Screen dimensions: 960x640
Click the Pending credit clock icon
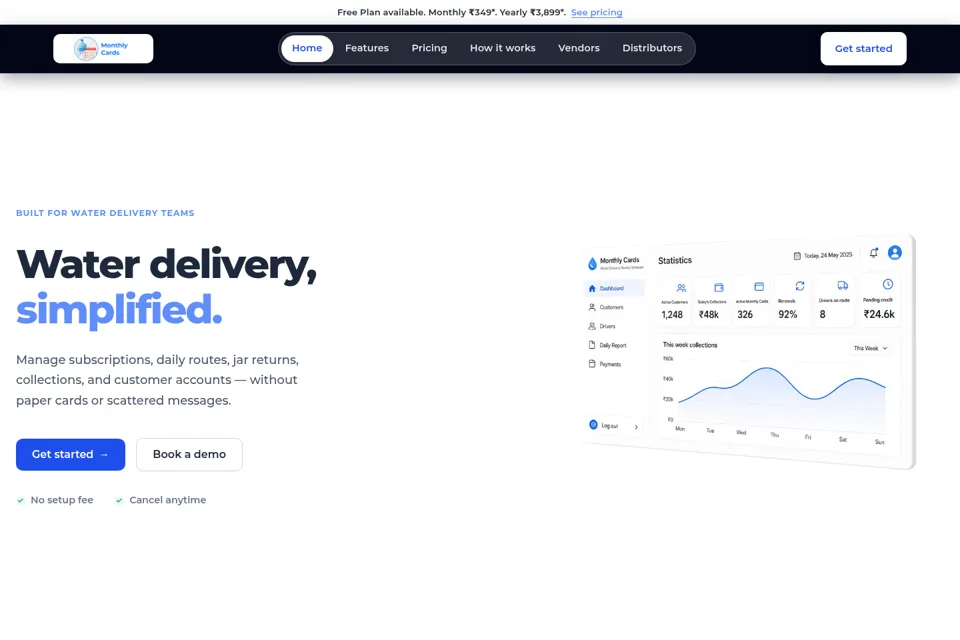[x=888, y=284]
